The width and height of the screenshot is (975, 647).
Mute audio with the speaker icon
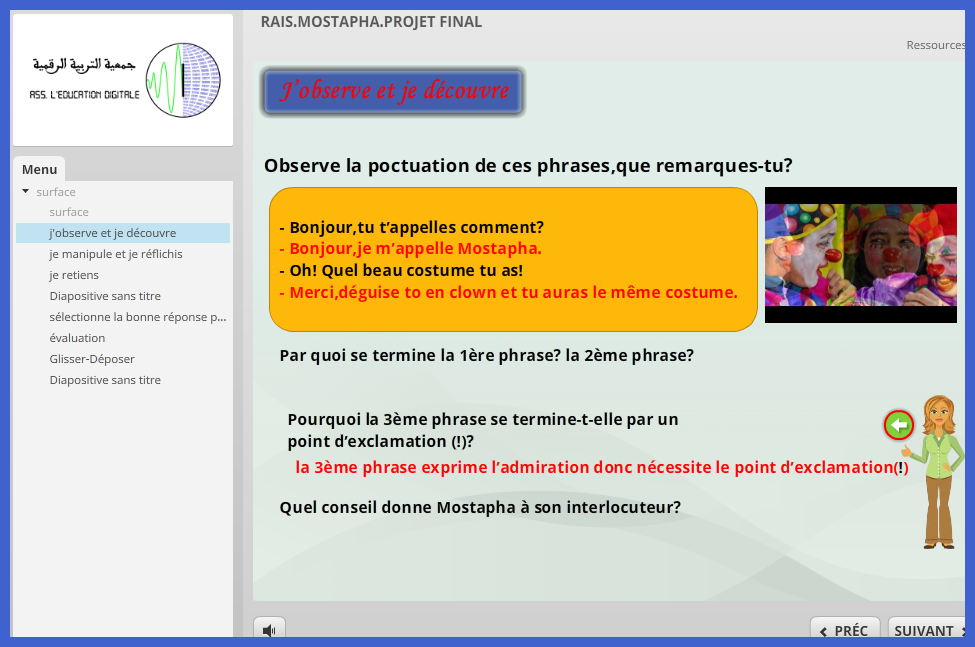click(269, 629)
